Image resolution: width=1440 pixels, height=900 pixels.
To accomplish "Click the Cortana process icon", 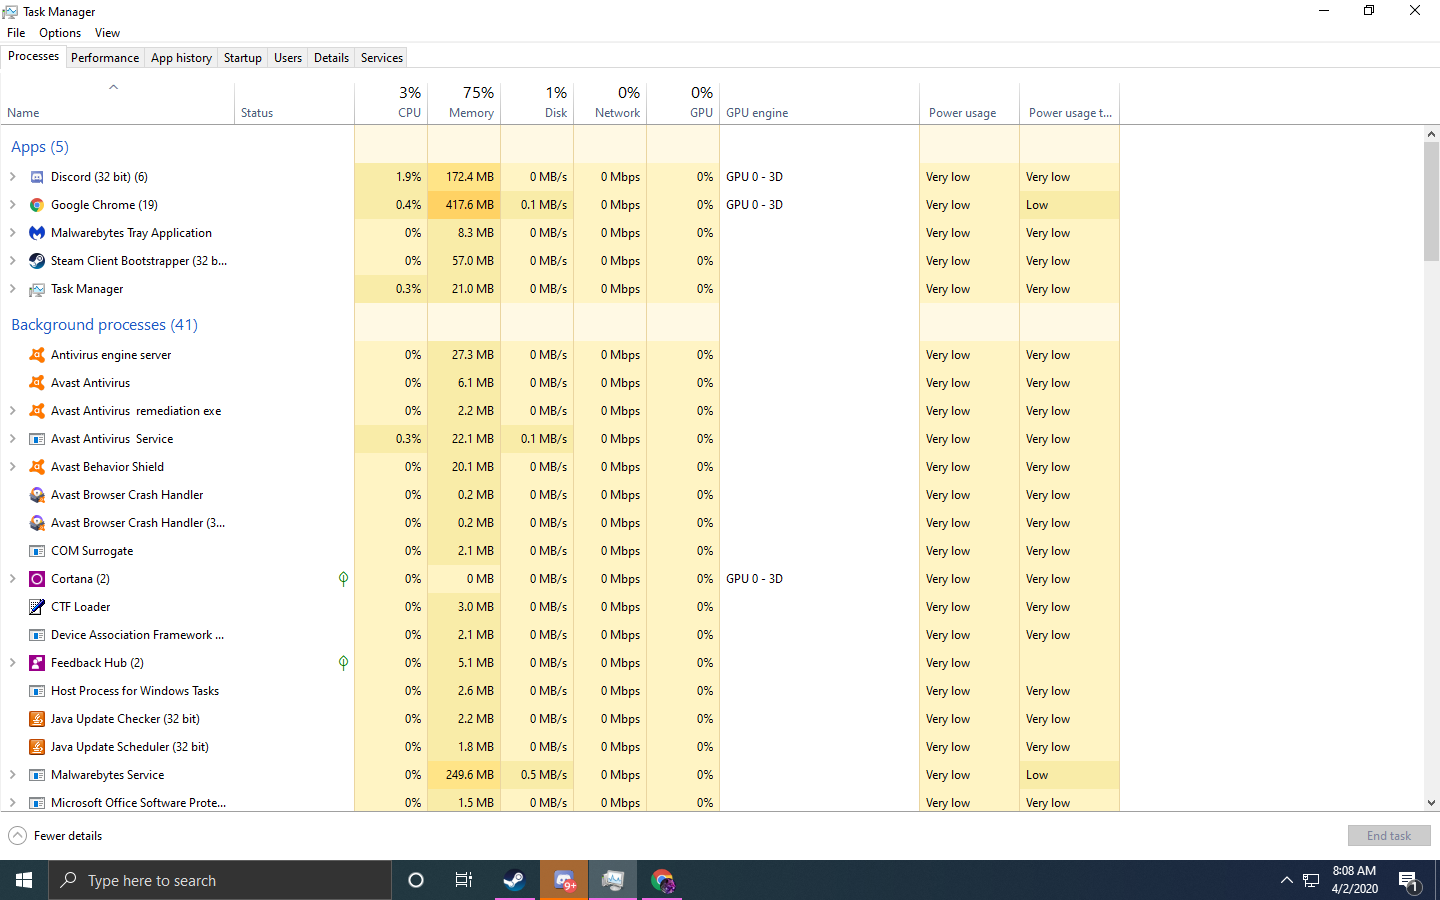I will click(37, 579).
